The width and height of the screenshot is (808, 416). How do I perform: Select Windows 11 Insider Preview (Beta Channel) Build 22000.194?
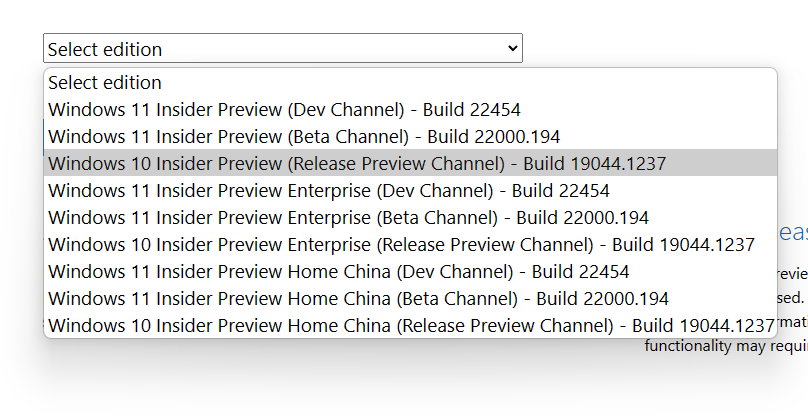[x=304, y=137]
